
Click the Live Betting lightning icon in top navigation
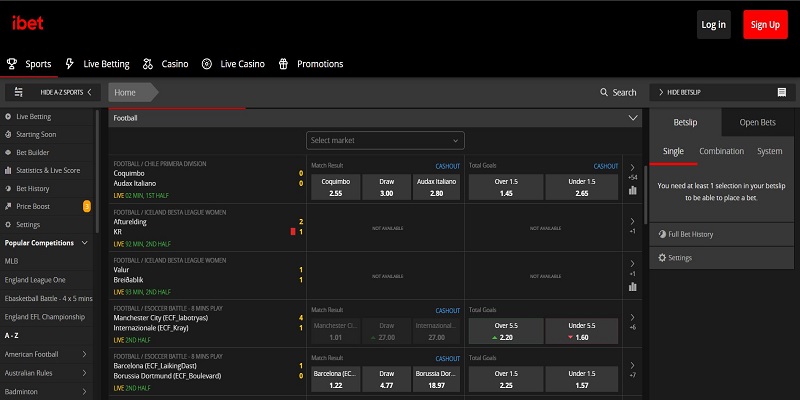[x=69, y=64]
